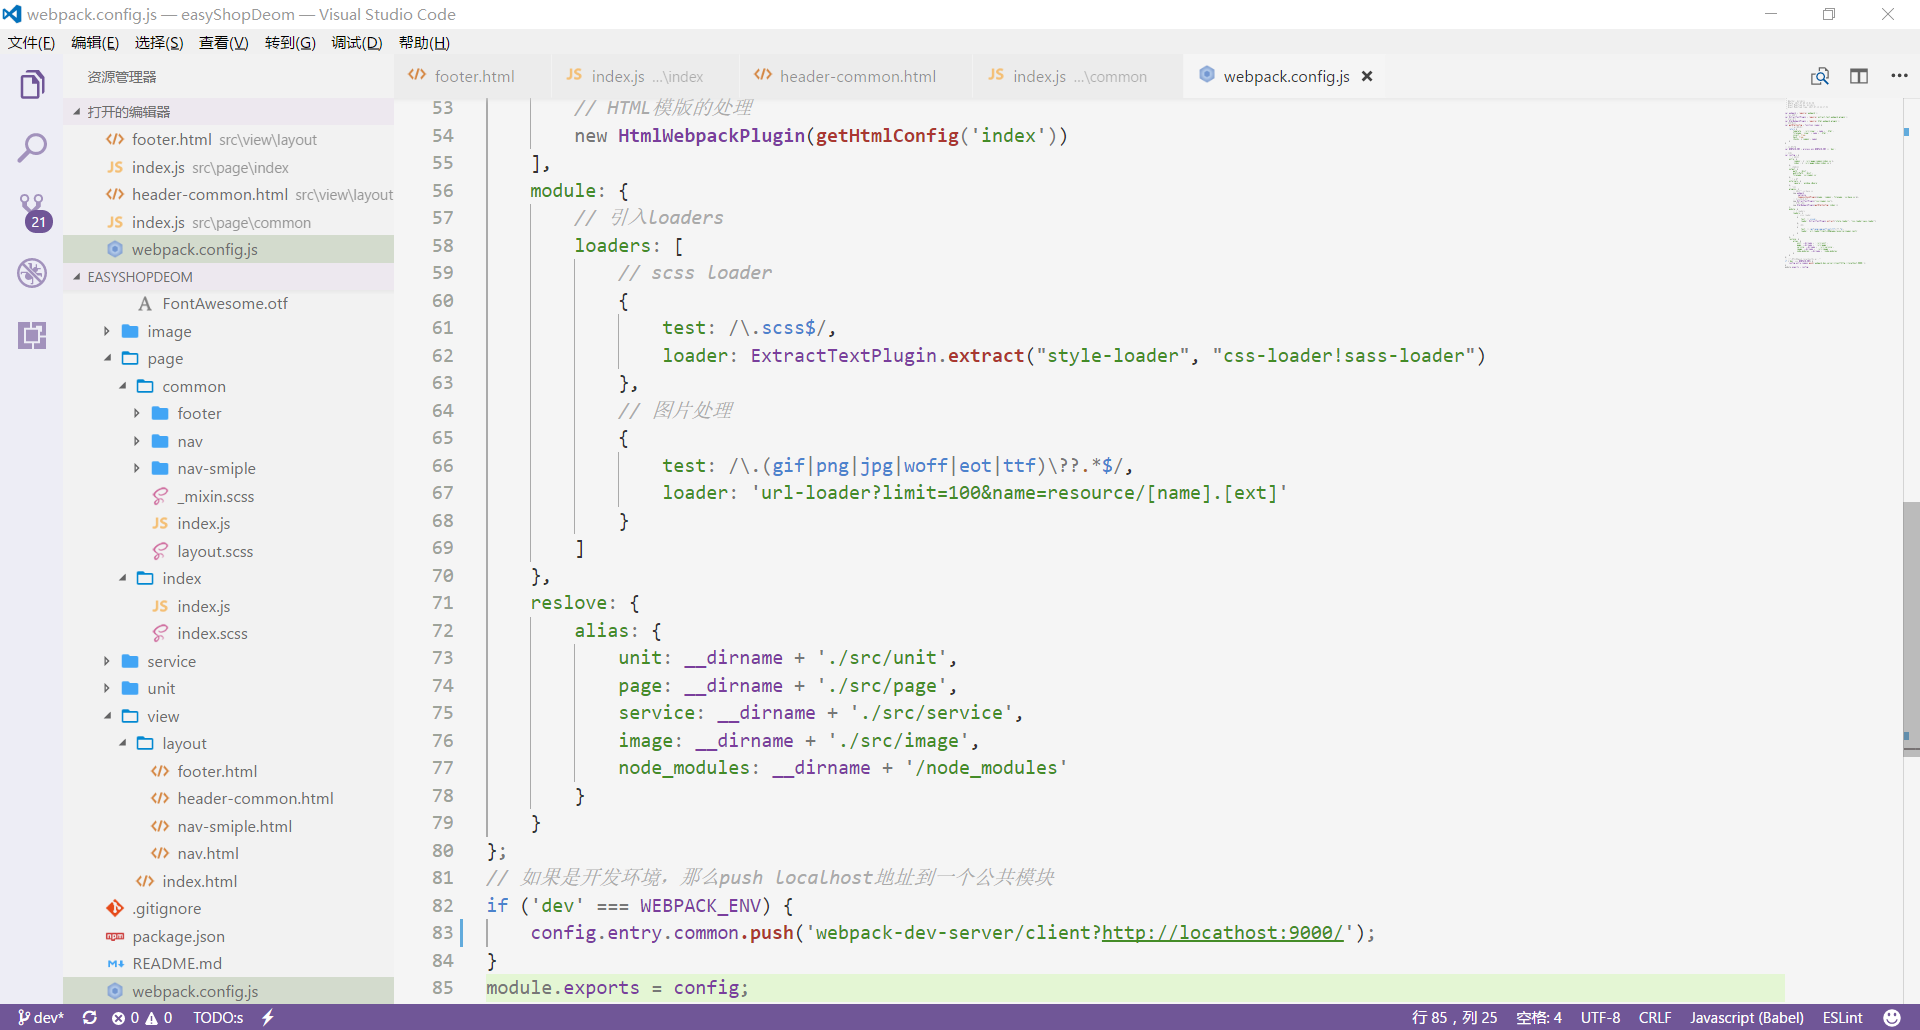
Task: Open feedback smiley in status bar
Action: pyautogui.click(x=1892, y=1017)
